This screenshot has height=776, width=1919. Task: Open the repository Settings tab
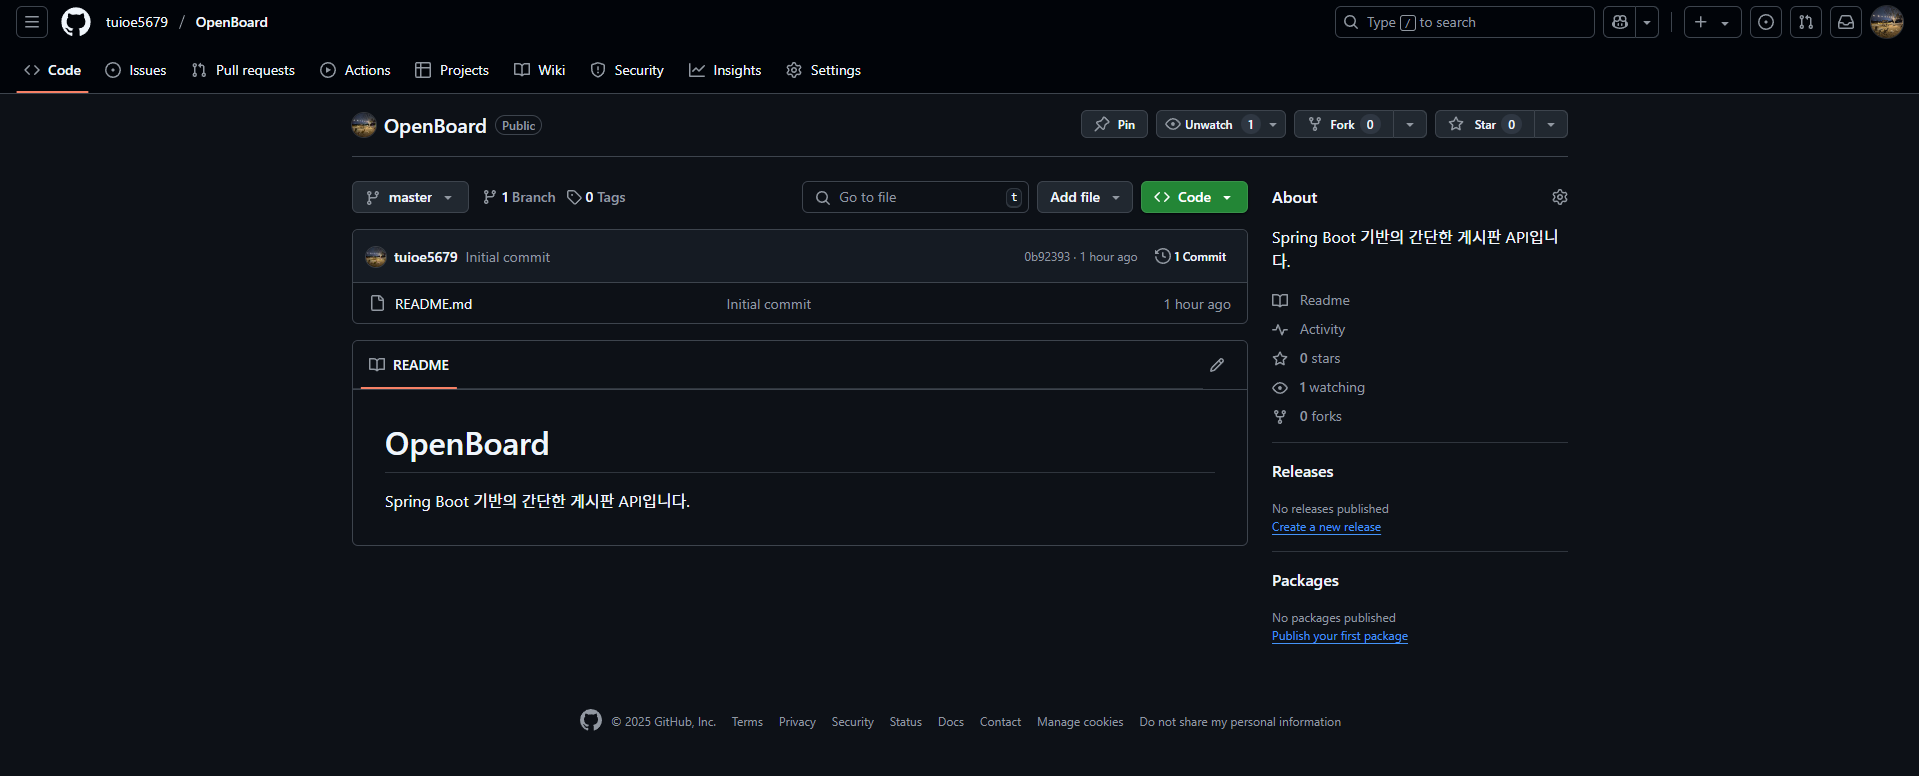point(823,70)
